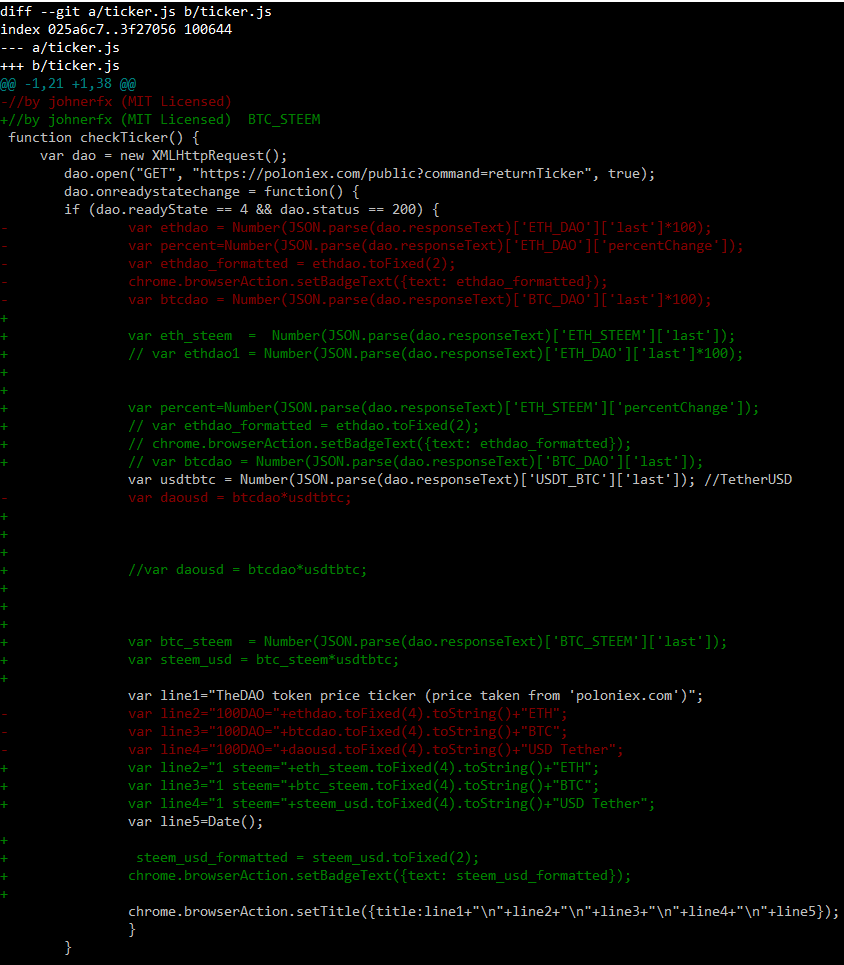
Task: Click the 'function checkTicker() {' line
Action: 103,137
